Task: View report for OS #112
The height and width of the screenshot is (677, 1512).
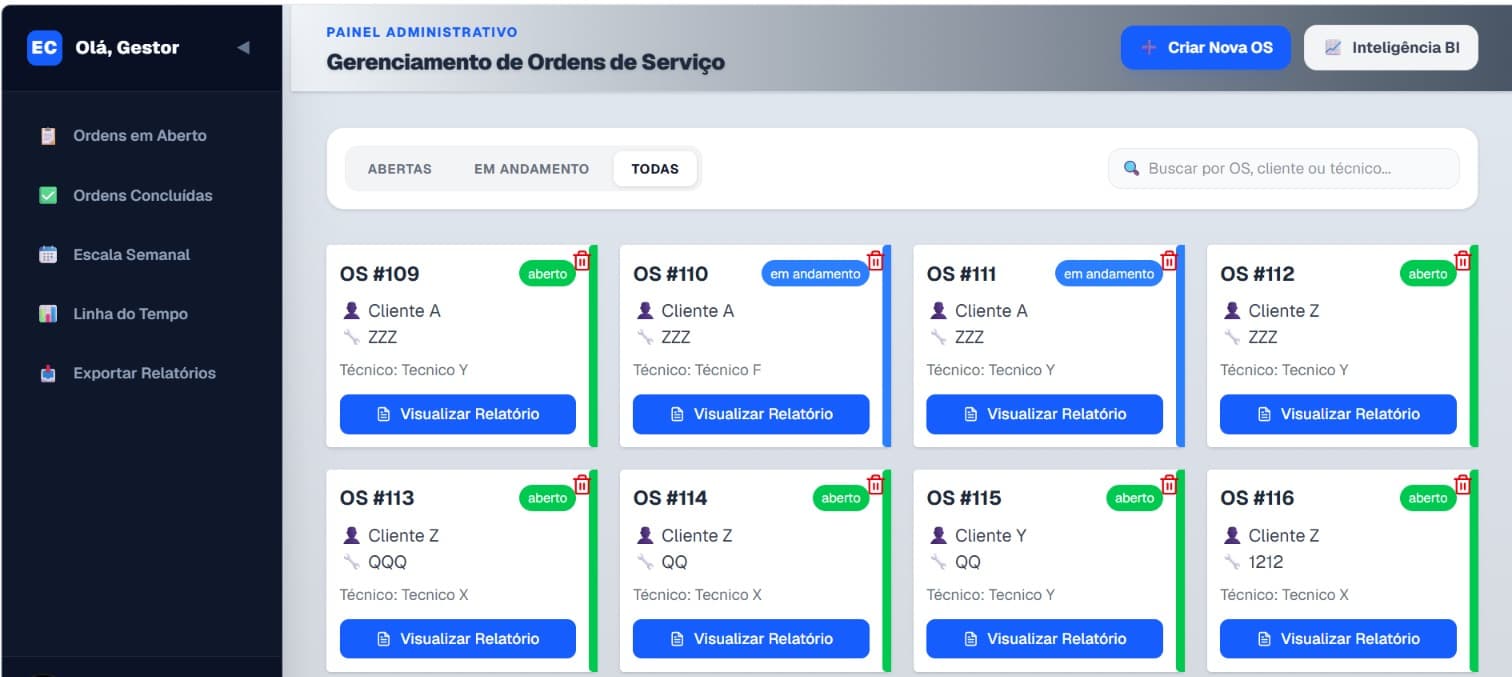Action: coord(1338,414)
